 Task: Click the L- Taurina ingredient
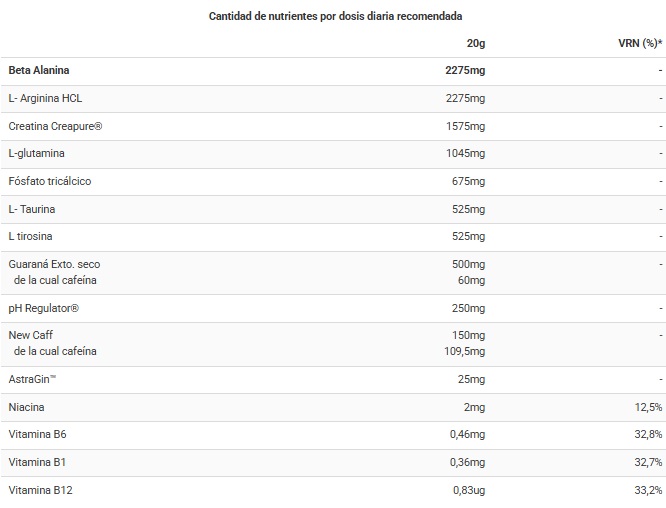coord(32,209)
